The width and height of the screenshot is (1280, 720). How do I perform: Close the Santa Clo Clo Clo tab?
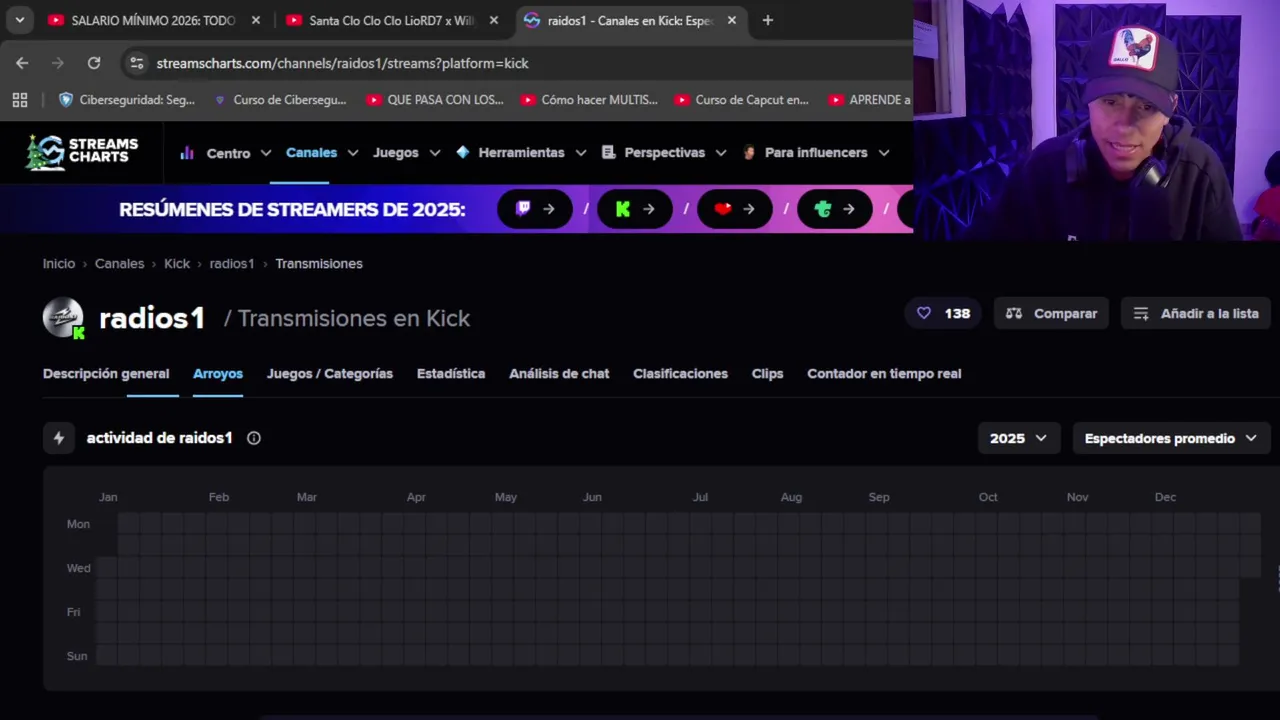[x=493, y=20]
